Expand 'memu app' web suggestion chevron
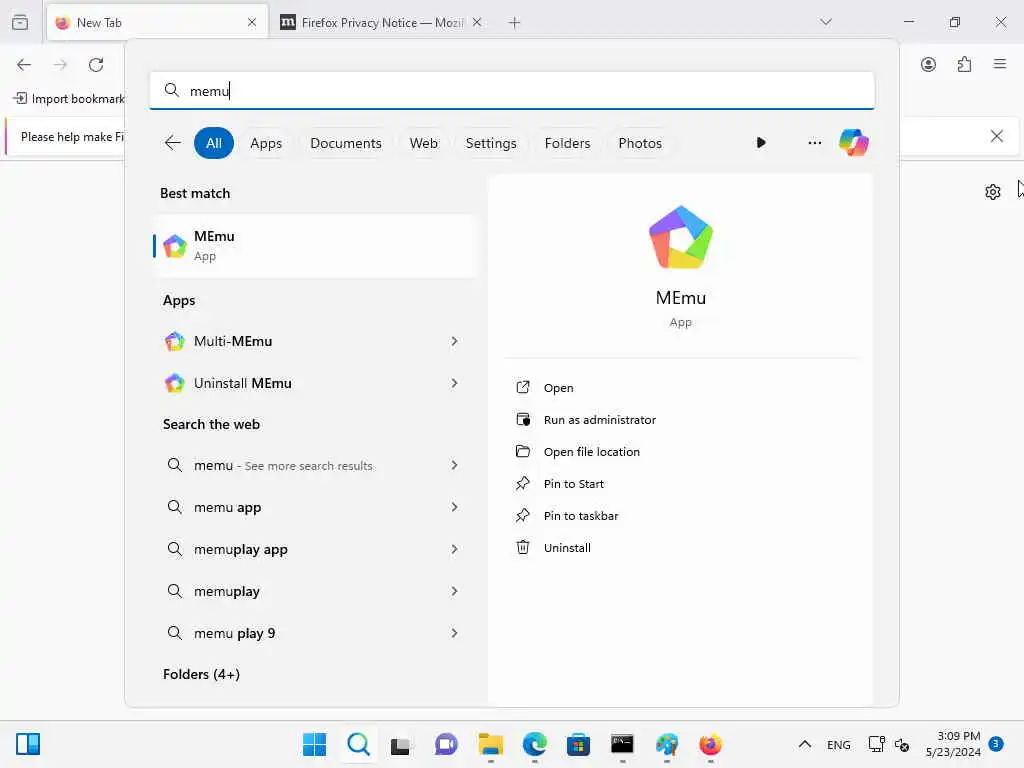The width and height of the screenshot is (1024, 768). pos(454,507)
